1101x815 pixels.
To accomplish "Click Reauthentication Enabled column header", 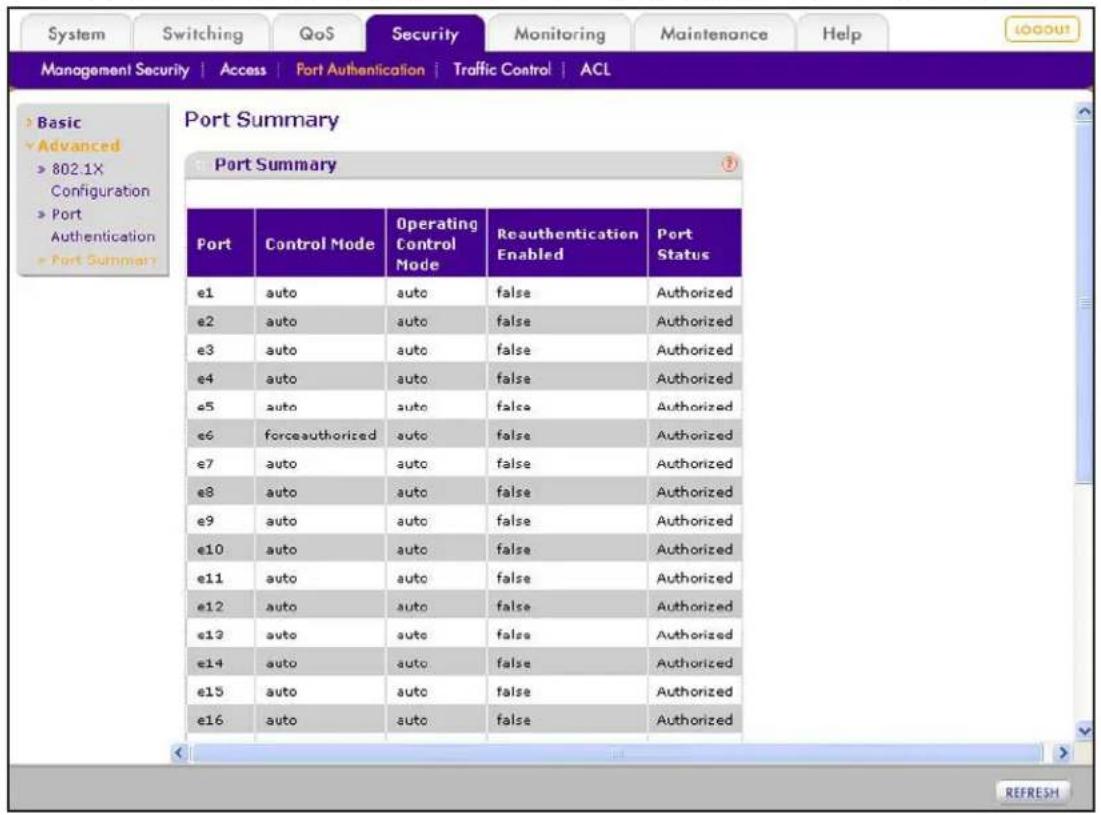I will click(x=567, y=243).
